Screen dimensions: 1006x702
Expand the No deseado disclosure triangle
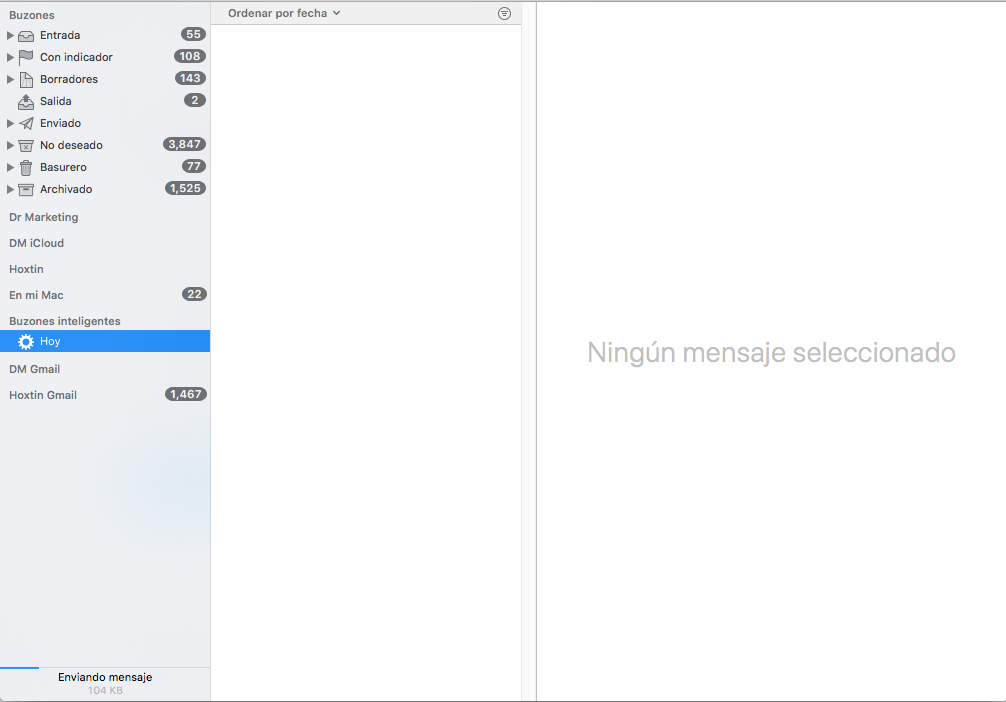(x=10, y=145)
